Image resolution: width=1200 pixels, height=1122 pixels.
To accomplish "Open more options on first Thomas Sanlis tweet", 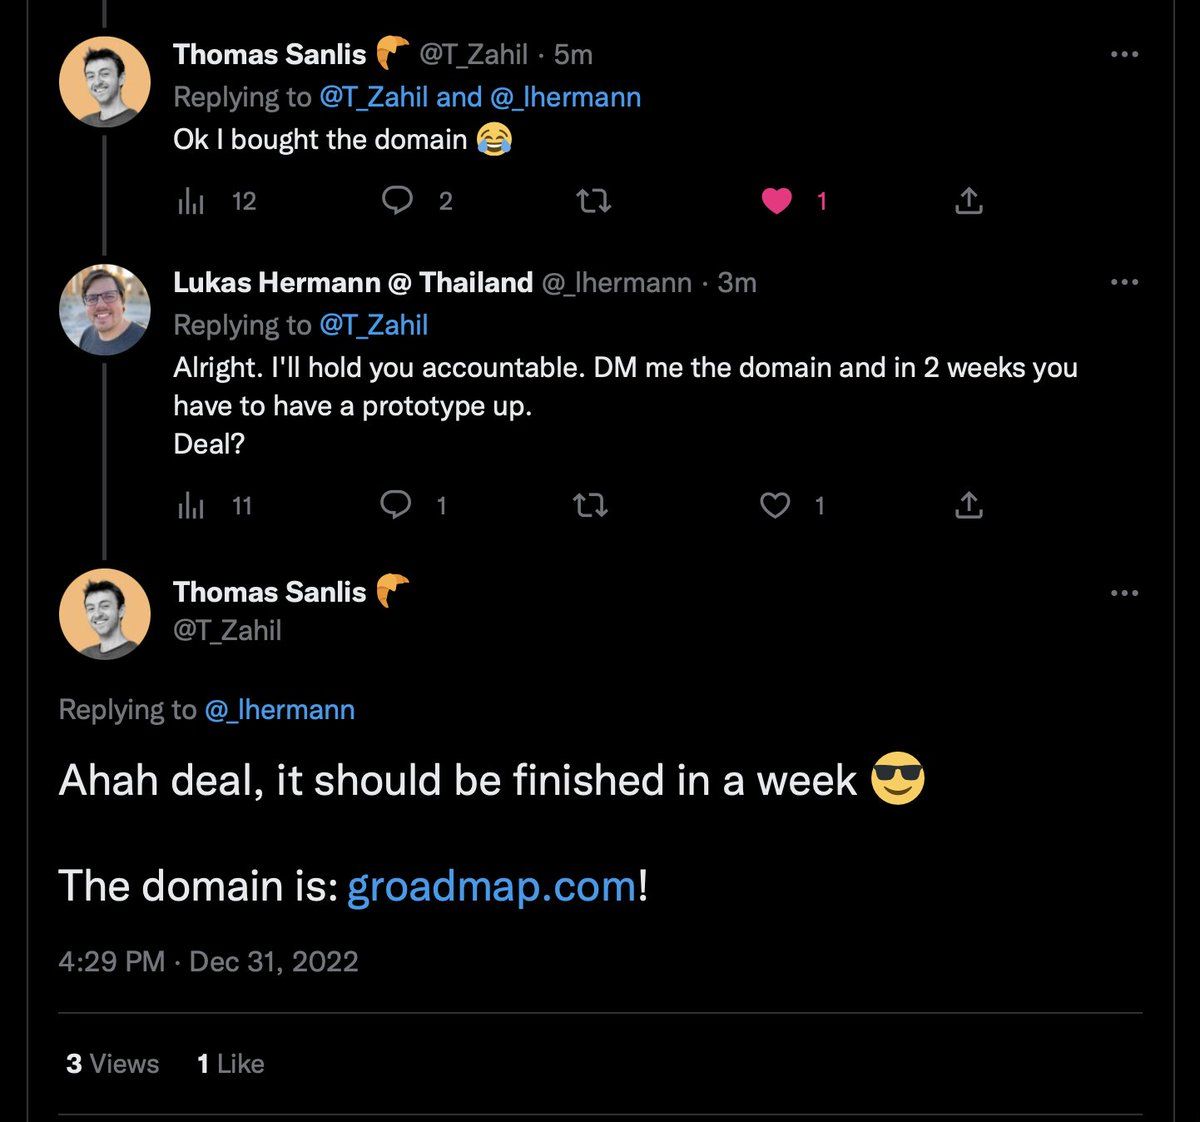I will point(1125,54).
